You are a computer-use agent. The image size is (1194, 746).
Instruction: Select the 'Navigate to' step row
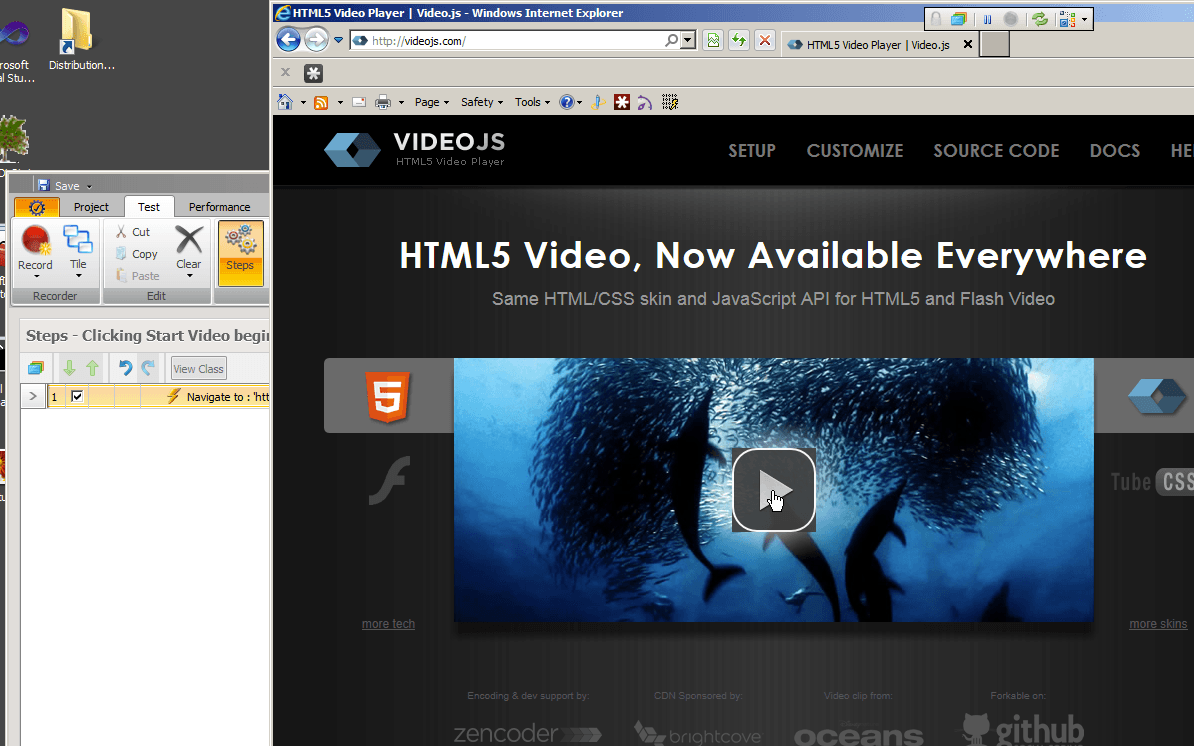click(x=158, y=397)
